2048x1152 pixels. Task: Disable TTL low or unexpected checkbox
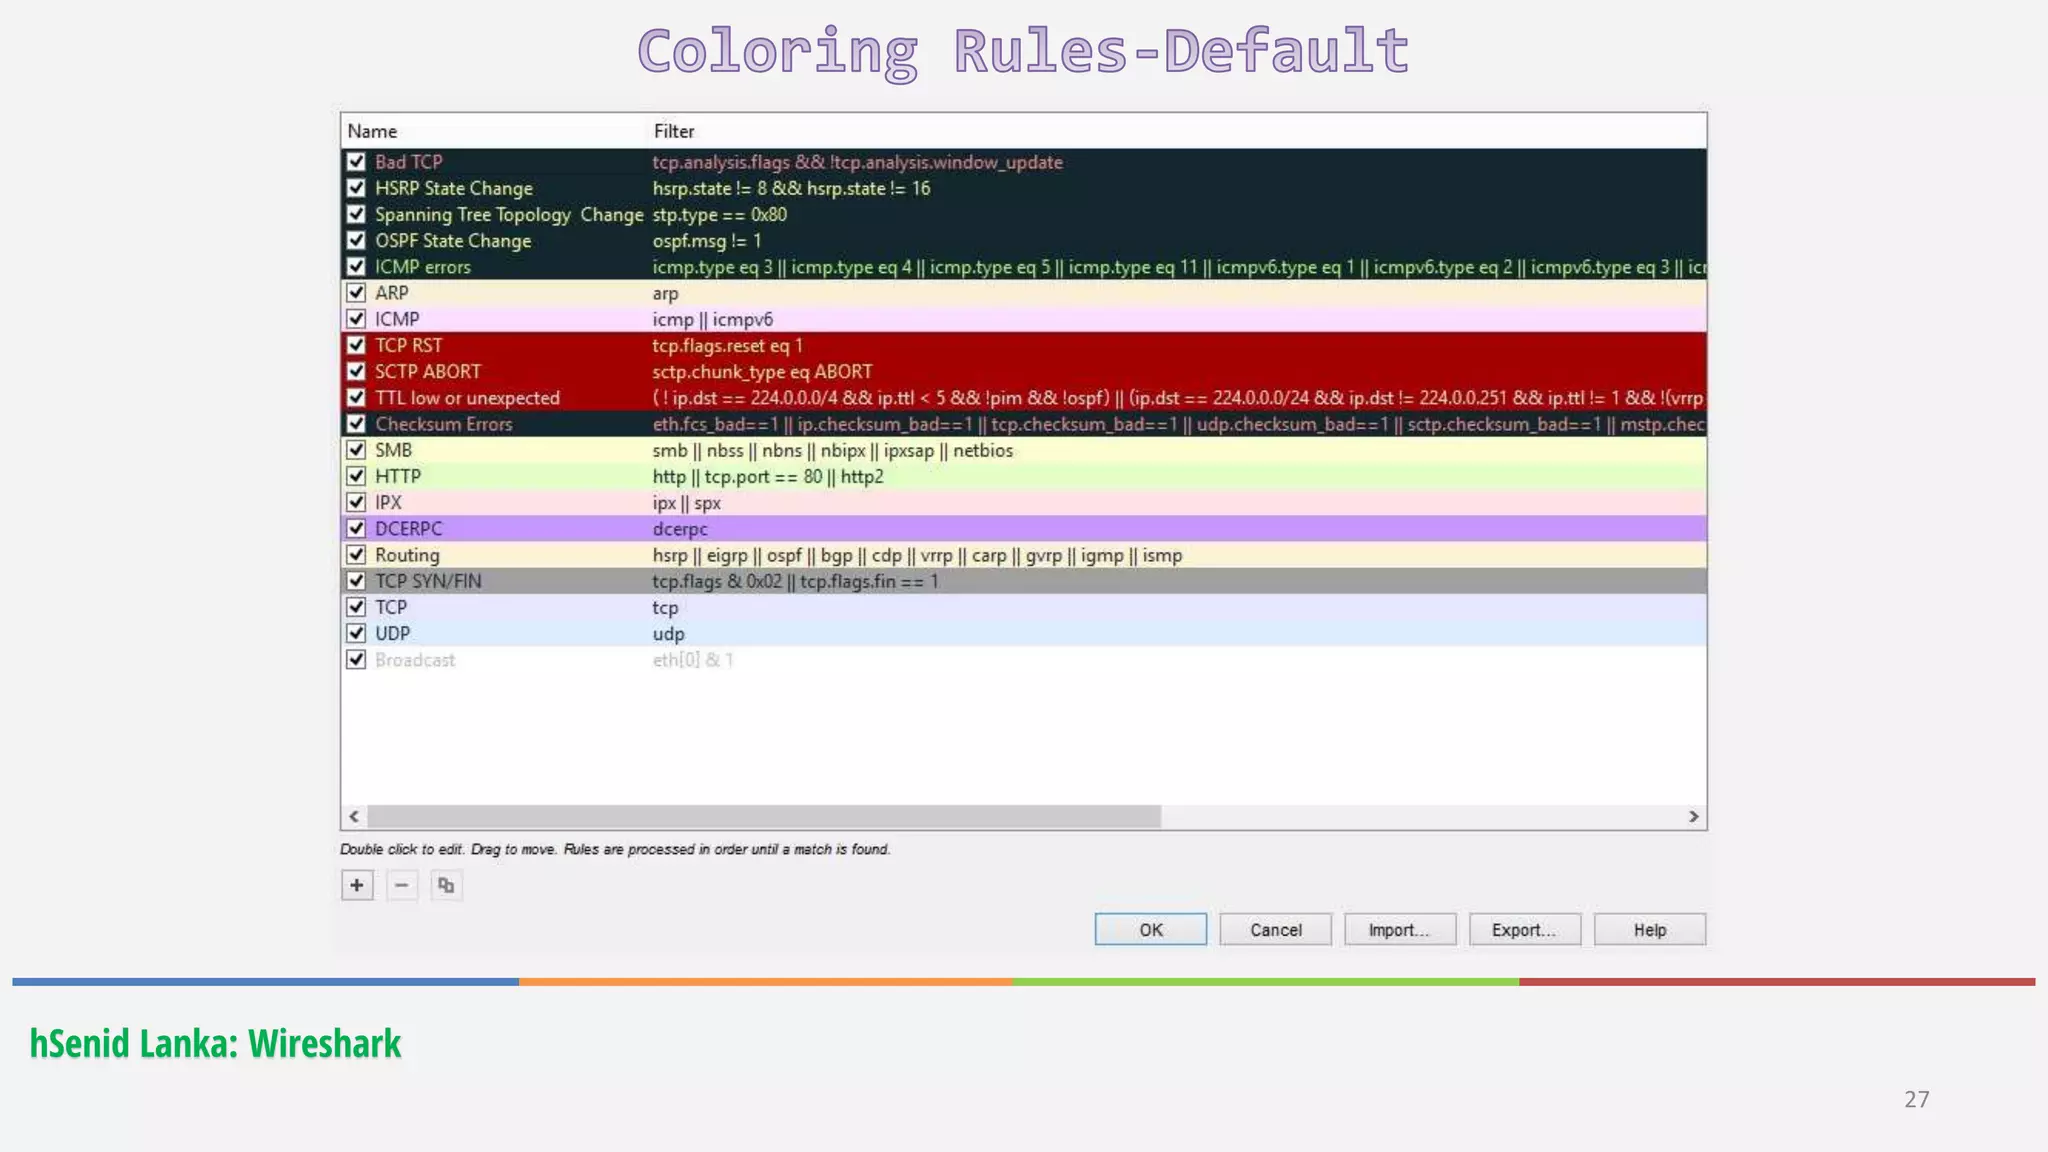pyautogui.click(x=356, y=398)
